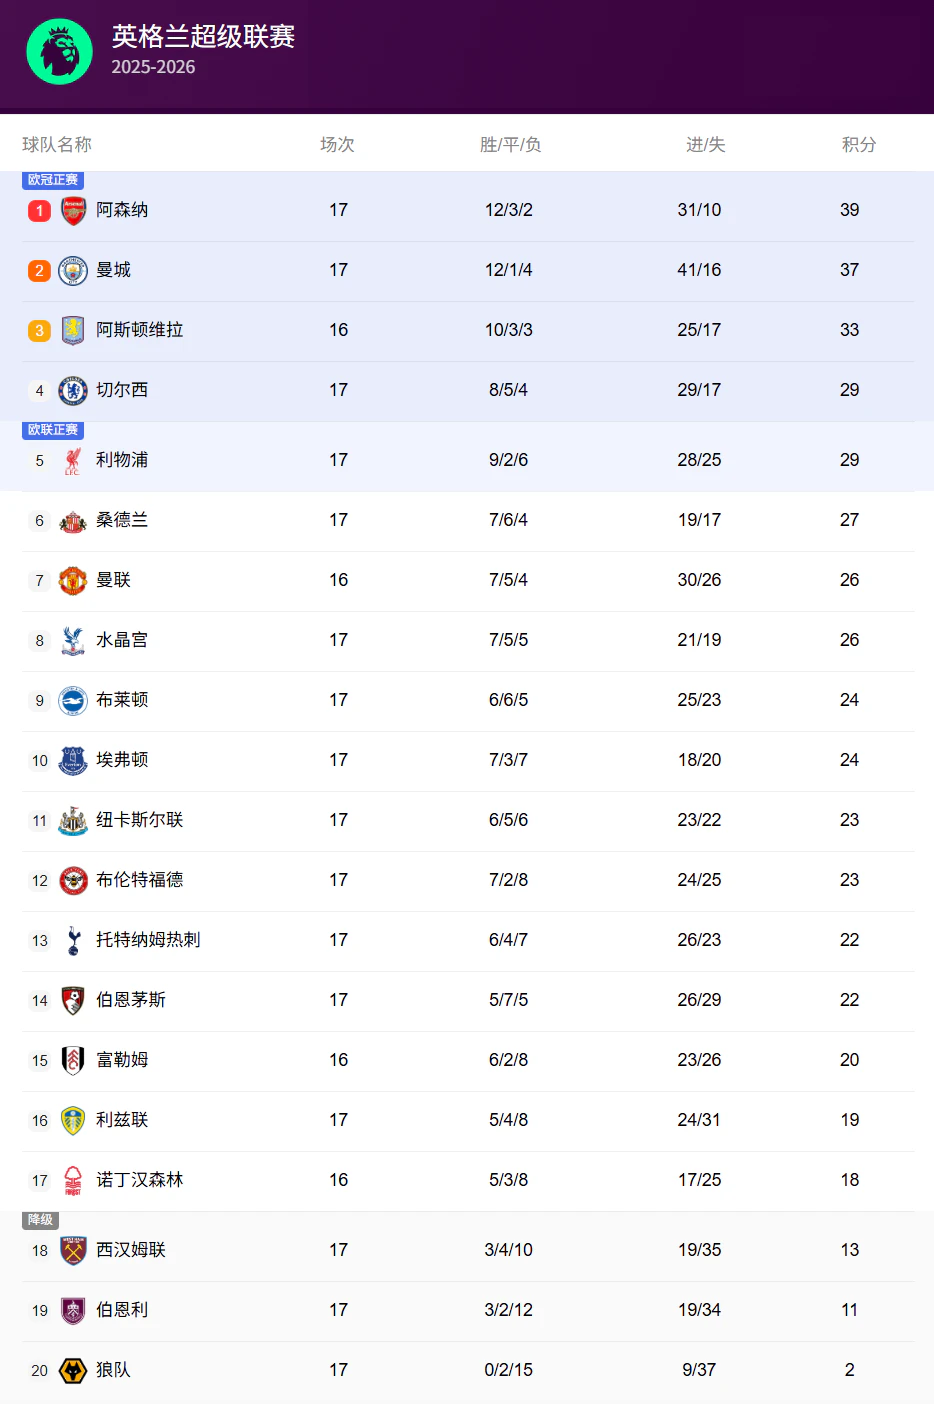
Task: Open team name 阿森纳
Action: pyautogui.click(x=122, y=210)
